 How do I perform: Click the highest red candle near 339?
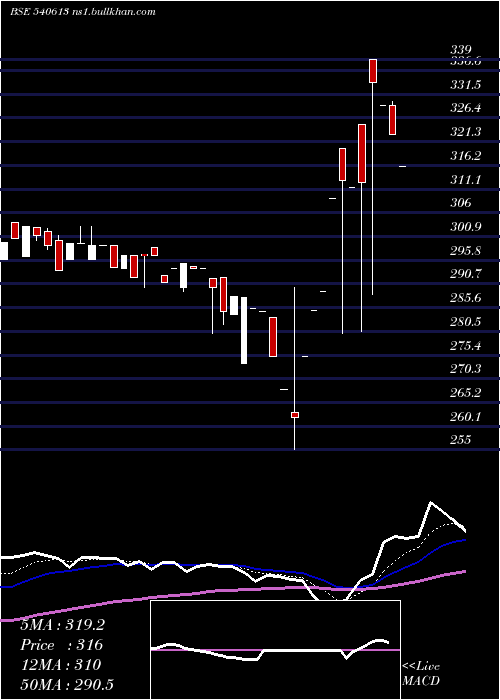point(373,71)
